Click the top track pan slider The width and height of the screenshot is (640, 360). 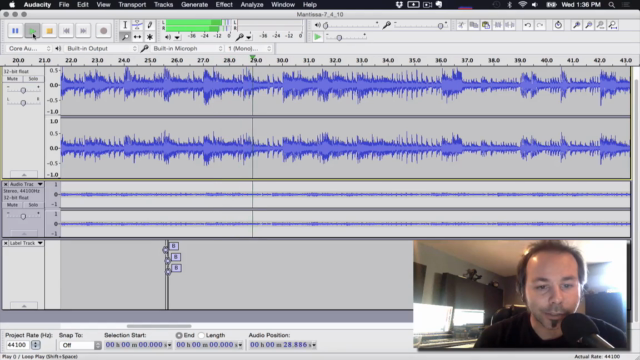pyautogui.click(x=23, y=103)
